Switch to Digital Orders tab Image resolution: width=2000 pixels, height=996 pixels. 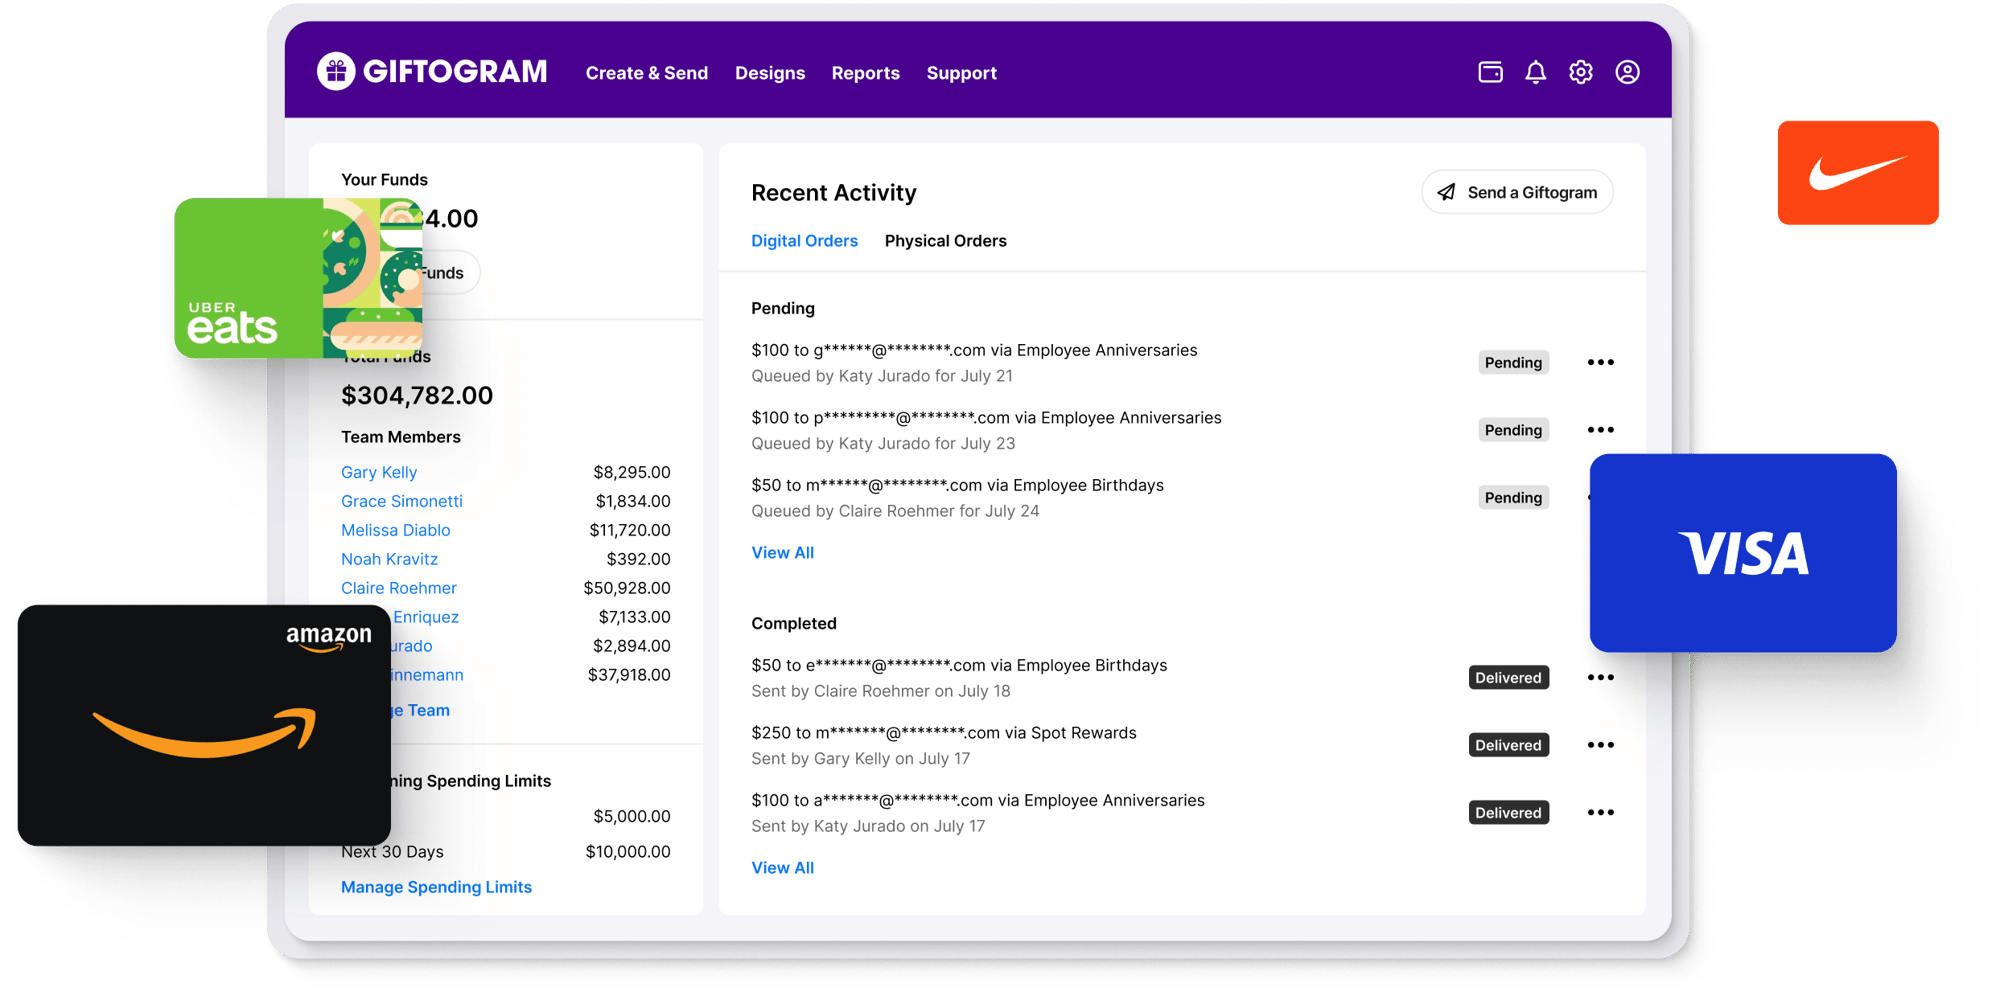(804, 241)
